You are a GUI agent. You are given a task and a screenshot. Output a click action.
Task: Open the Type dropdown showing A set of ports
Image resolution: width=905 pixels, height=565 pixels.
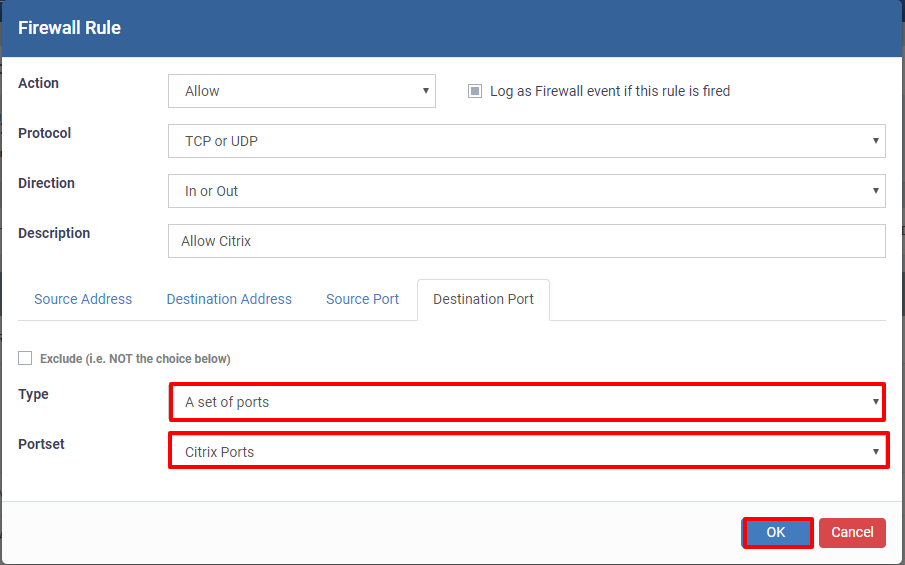[x=526, y=402]
